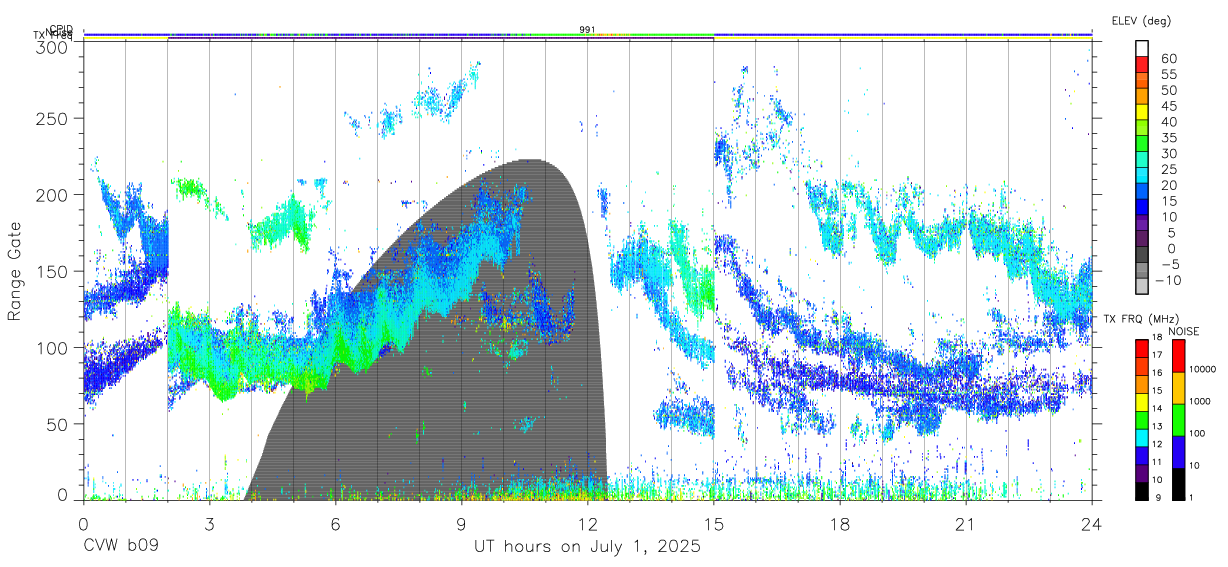The width and height of the screenshot is (1228, 567).
Task: Click the '12' UT hour tick label
Action: point(587,525)
